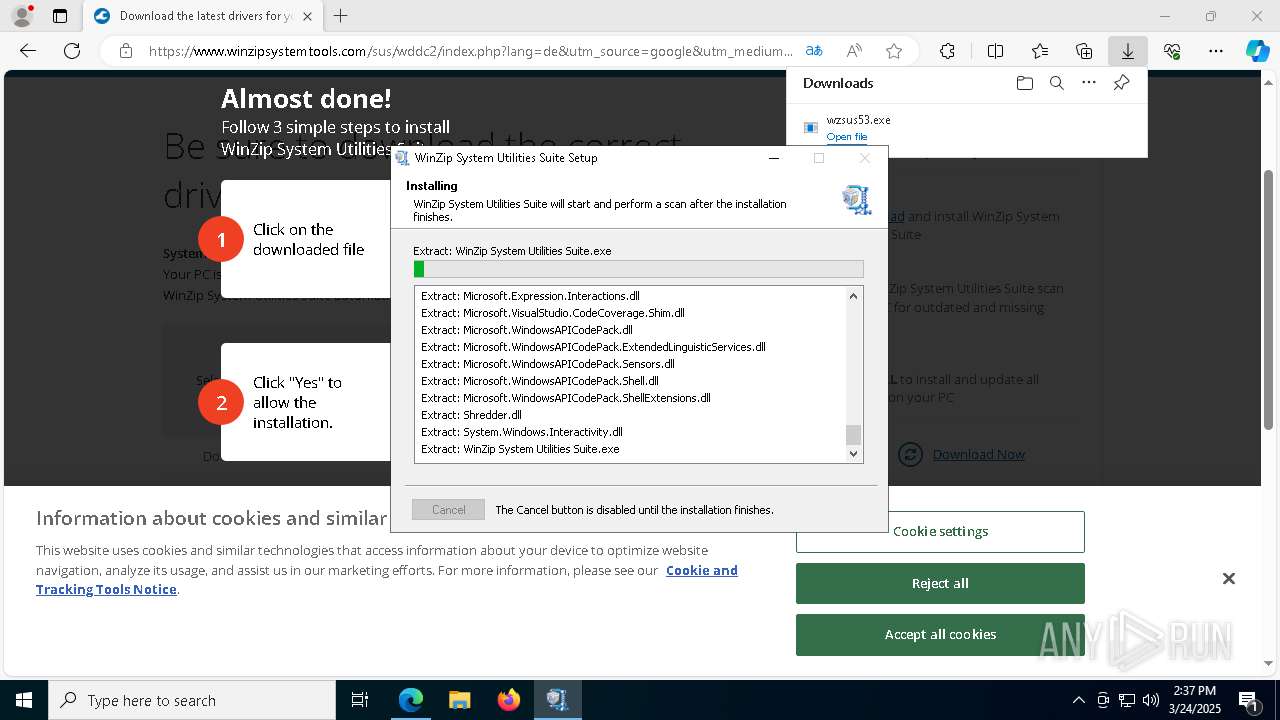
Task: Select log line Extract: Shredder.dll
Action: tap(471, 415)
